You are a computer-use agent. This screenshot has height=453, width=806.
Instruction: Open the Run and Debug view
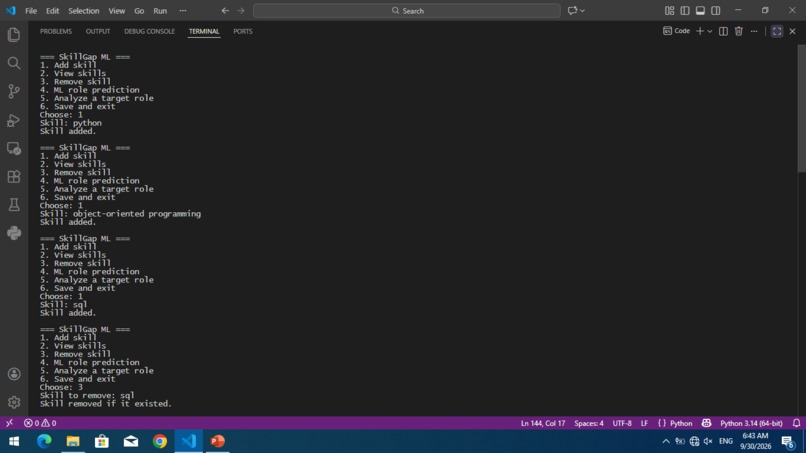click(x=14, y=120)
